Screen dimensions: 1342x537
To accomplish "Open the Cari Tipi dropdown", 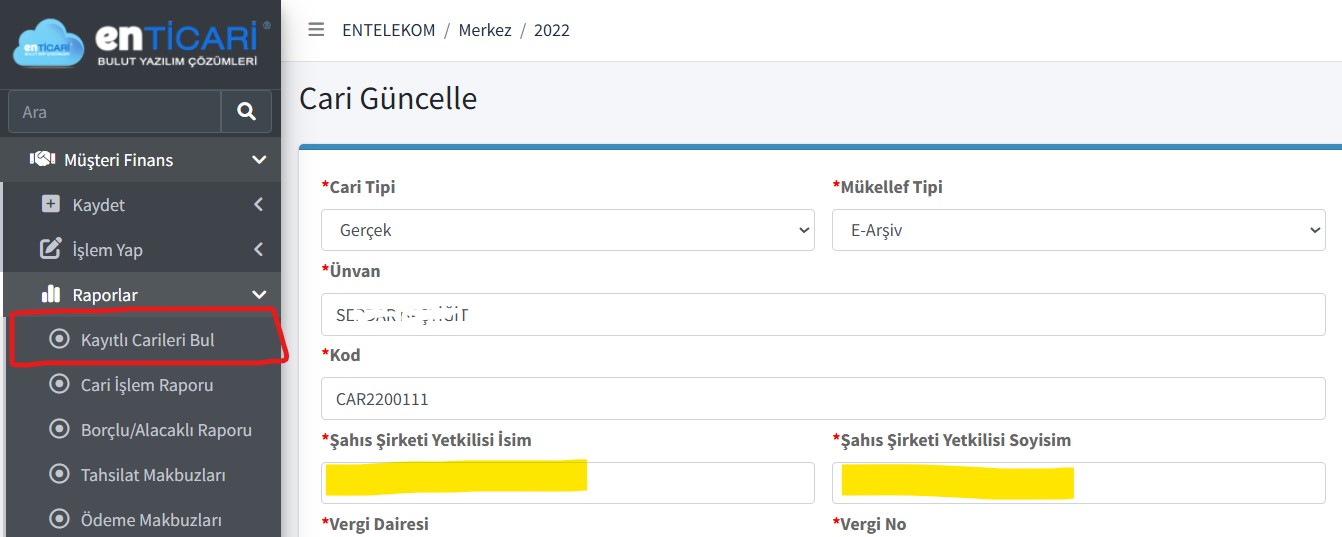I will [x=568, y=230].
